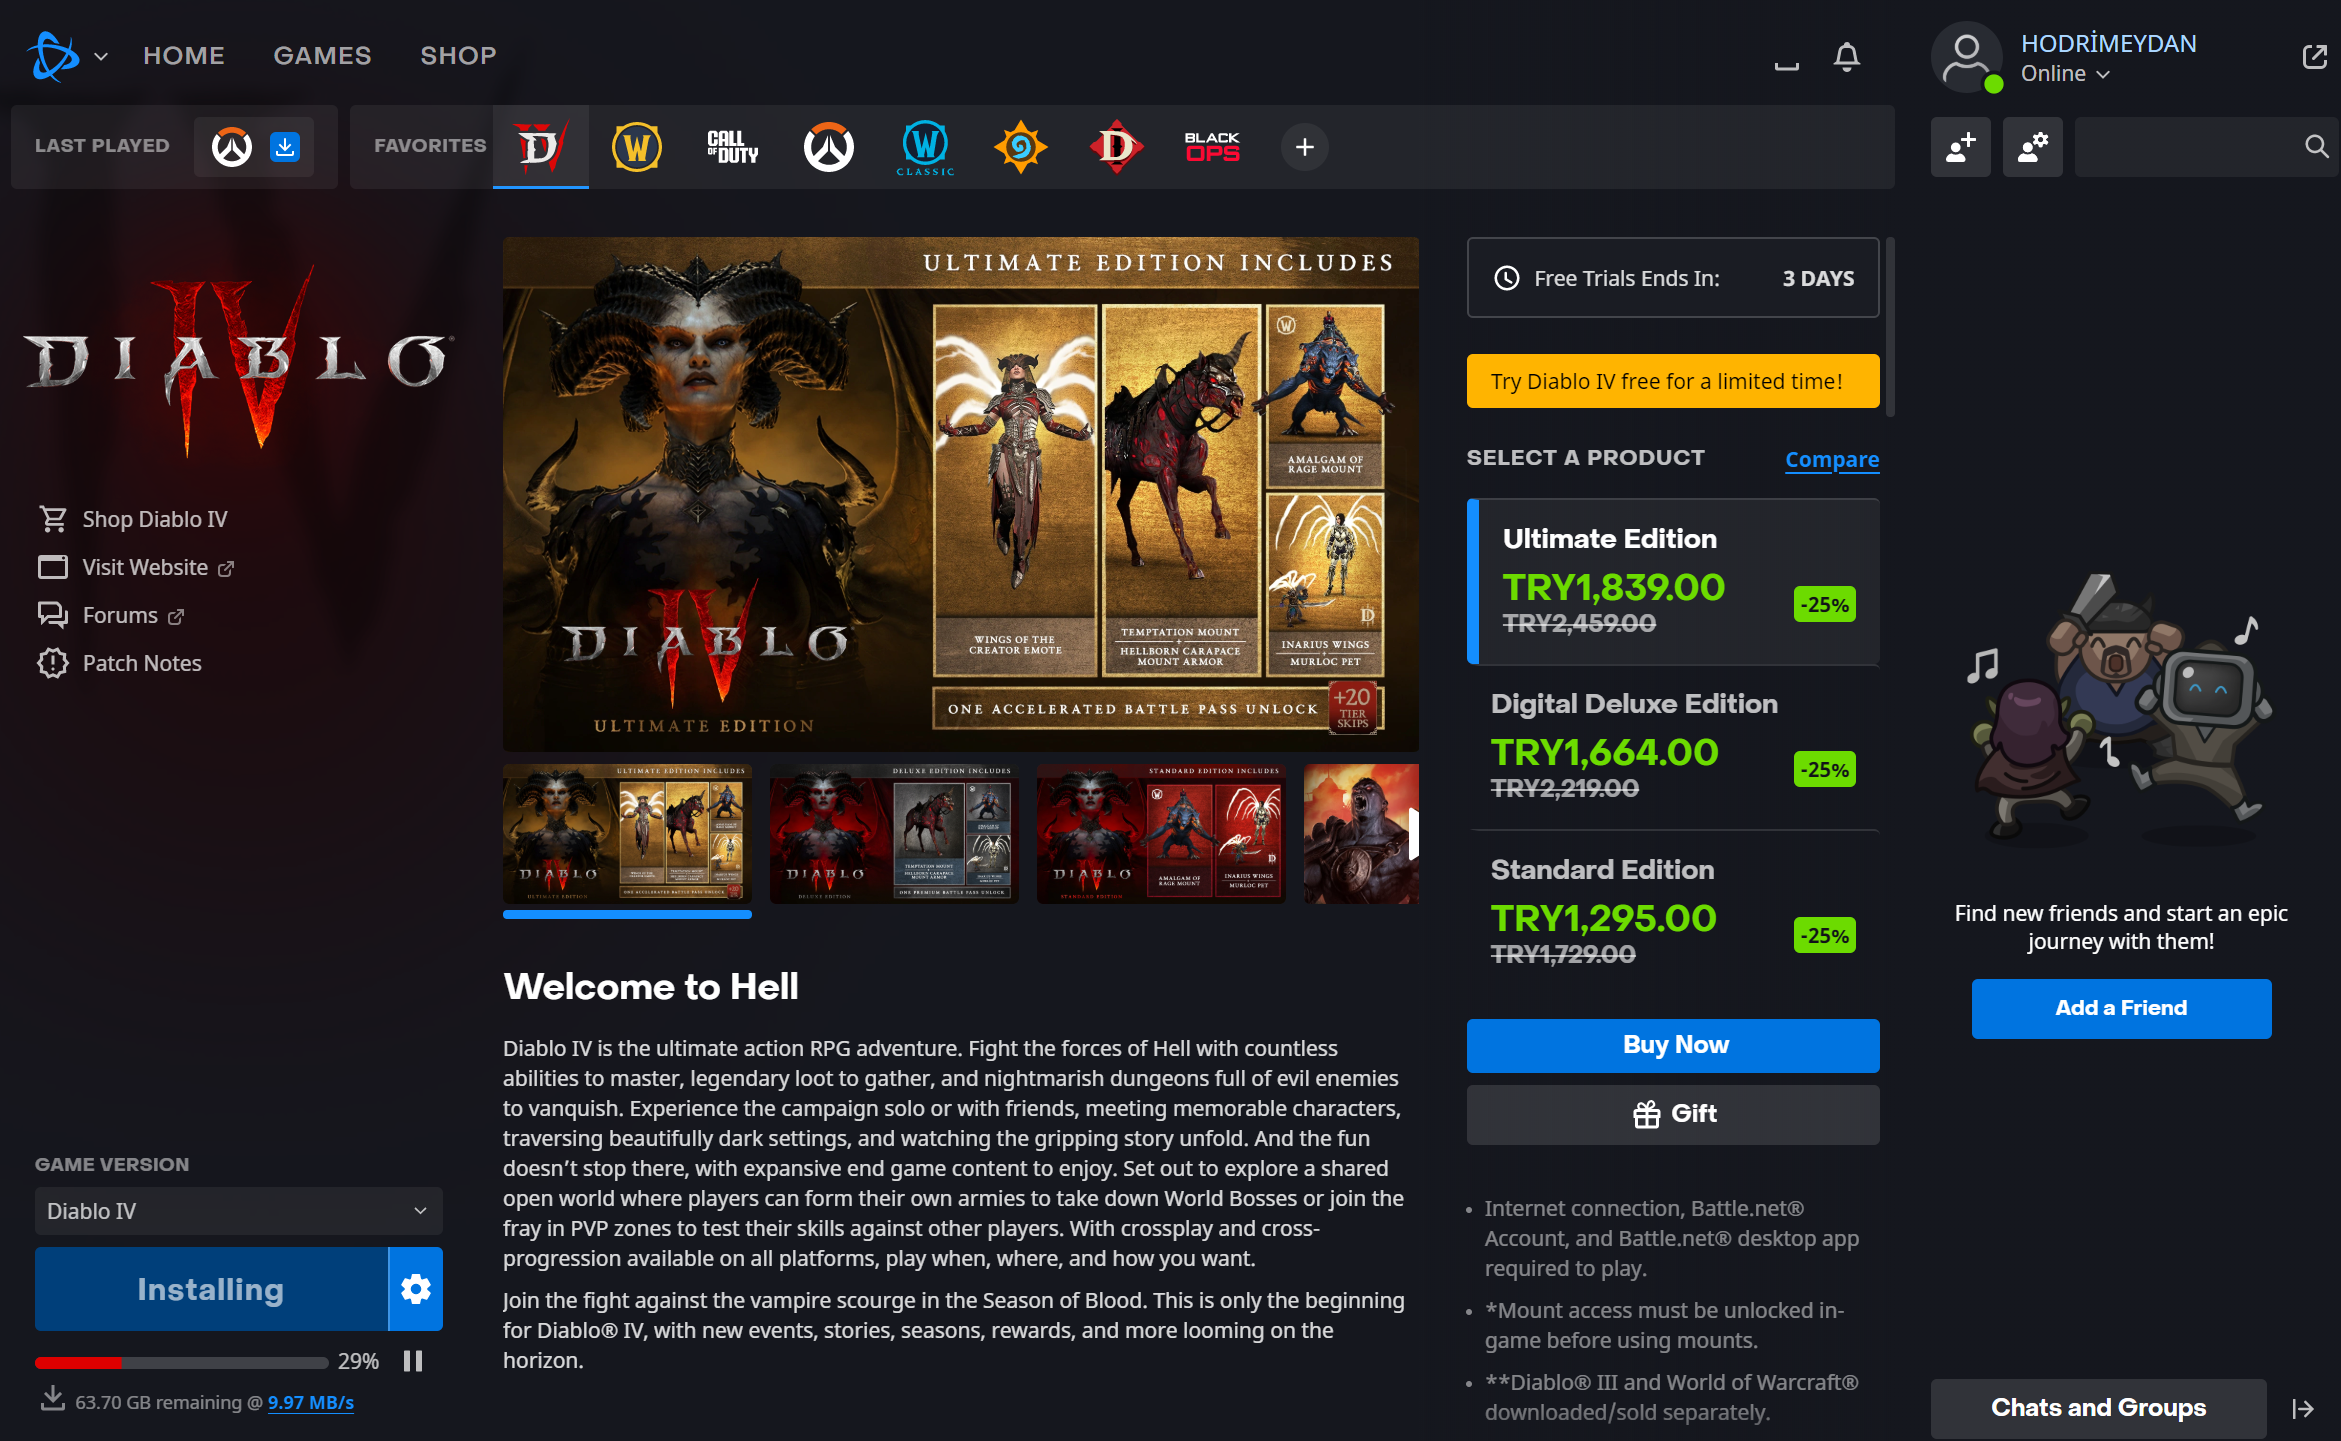Click the minimize-to-tray dash icon
The width and height of the screenshot is (2341, 1441).
coord(1786,66)
